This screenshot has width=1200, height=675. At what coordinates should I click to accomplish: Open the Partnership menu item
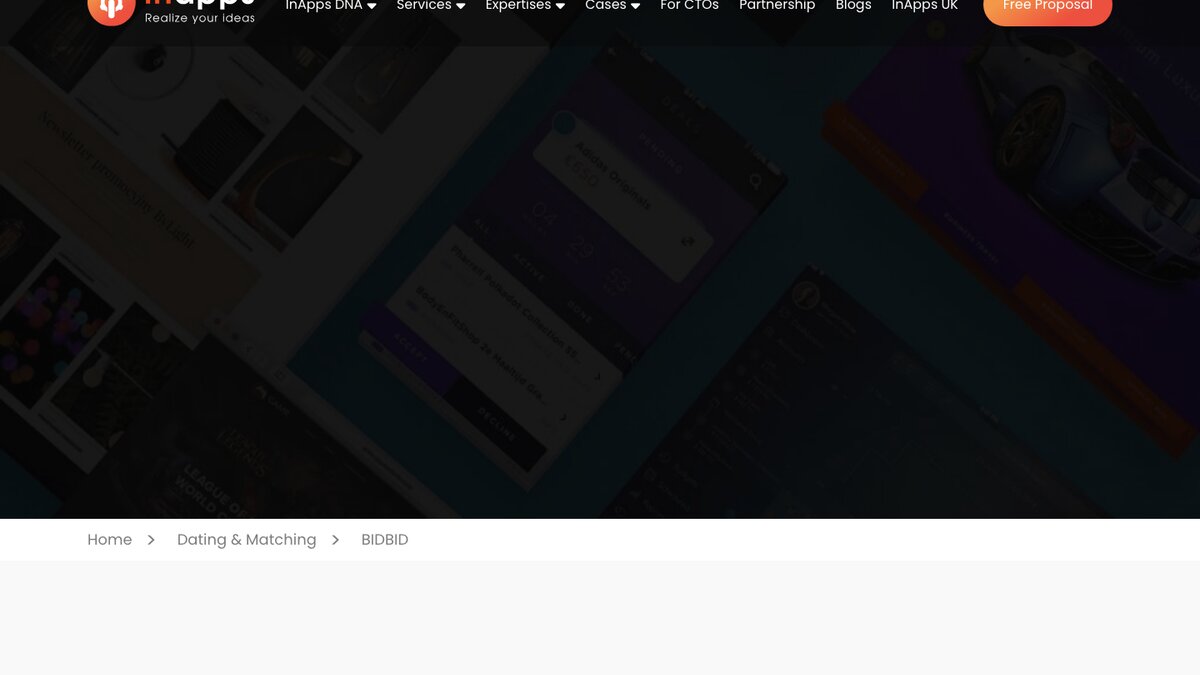tap(777, 5)
